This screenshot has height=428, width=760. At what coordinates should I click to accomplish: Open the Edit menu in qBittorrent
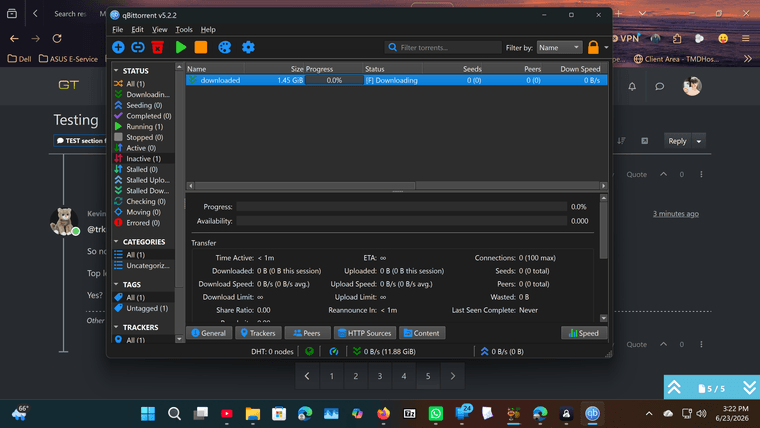tap(137, 30)
